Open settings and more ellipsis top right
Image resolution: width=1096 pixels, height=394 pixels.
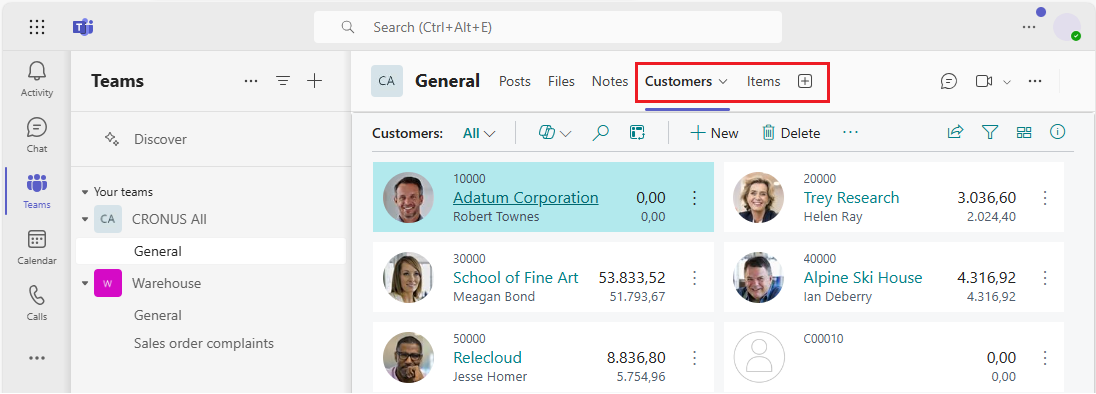[1029, 27]
